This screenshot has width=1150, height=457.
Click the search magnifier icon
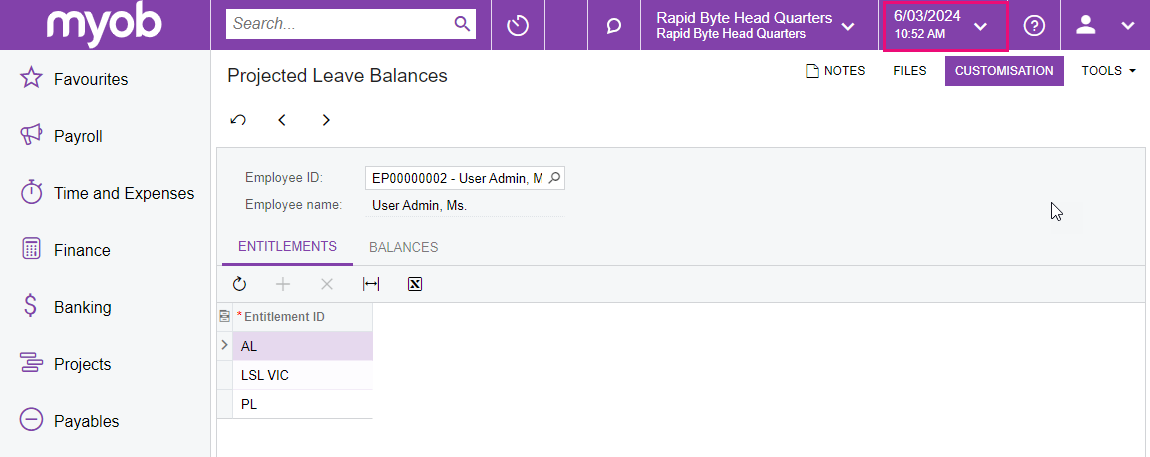462,24
